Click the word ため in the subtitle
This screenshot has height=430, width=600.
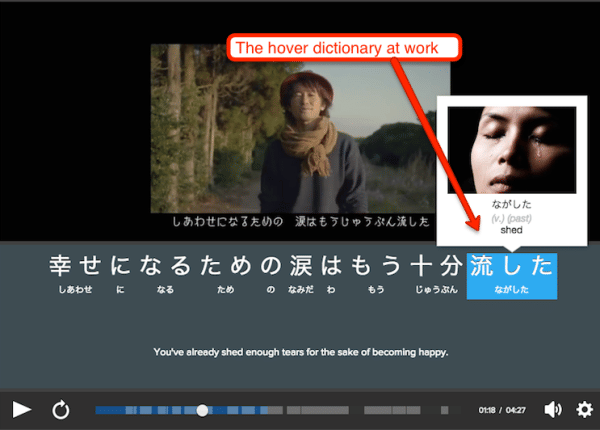(x=225, y=265)
